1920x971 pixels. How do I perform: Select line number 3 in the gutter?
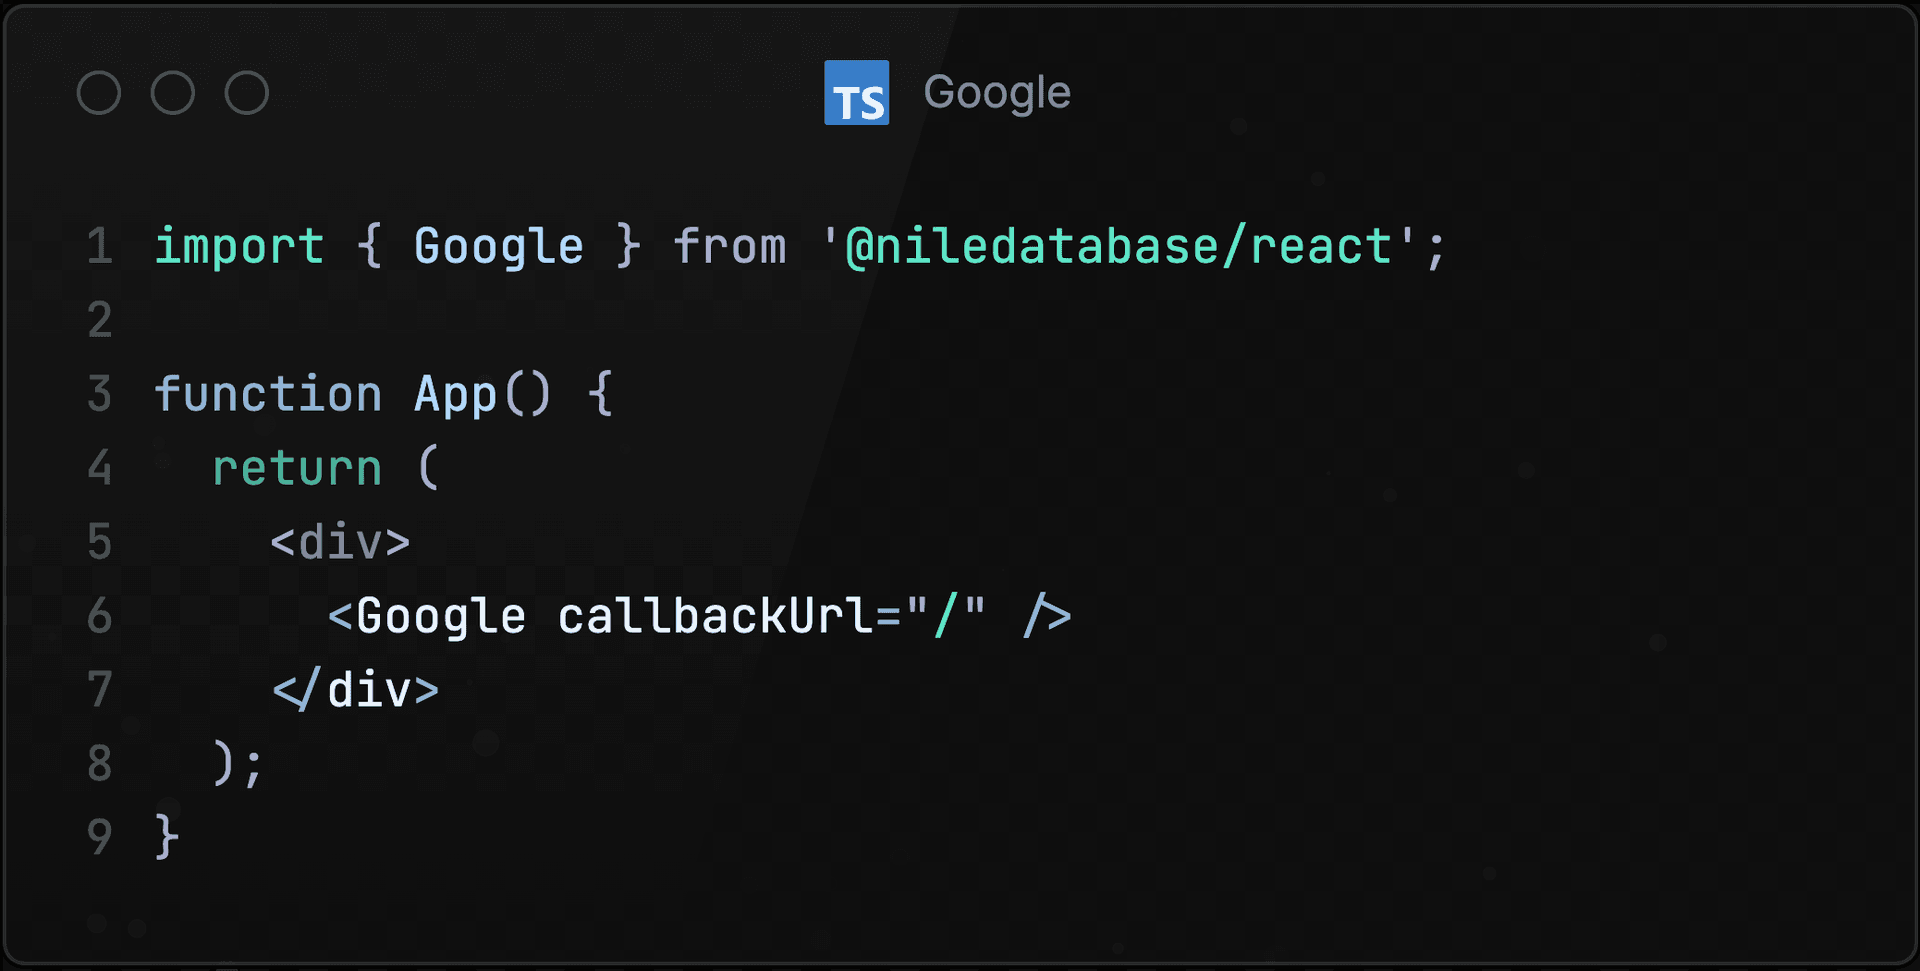pos(99,394)
